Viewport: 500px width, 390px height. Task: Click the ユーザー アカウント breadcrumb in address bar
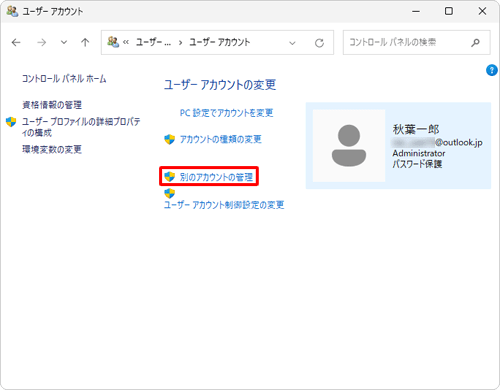[x=220, y=42]
